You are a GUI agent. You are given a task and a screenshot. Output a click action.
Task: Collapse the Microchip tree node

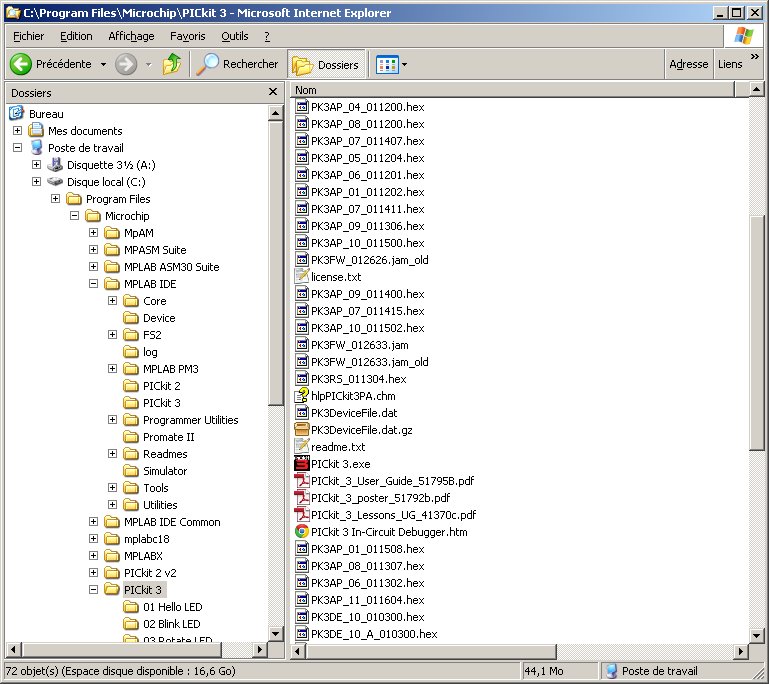tap(75, 216)
